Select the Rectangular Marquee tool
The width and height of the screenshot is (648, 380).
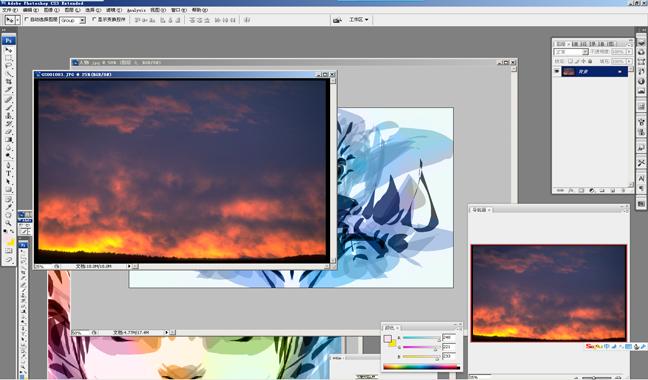click(x=8, y=58)
